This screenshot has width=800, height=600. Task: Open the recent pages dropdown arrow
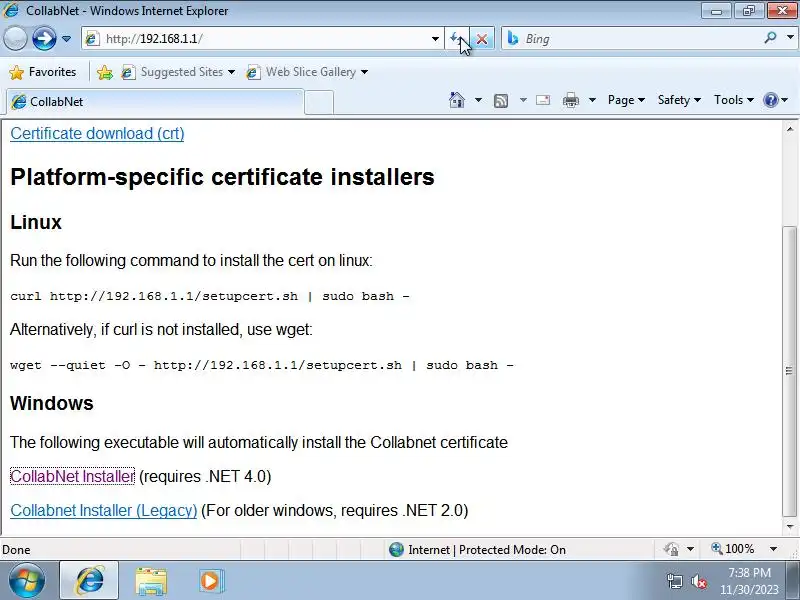pos(66,39)
